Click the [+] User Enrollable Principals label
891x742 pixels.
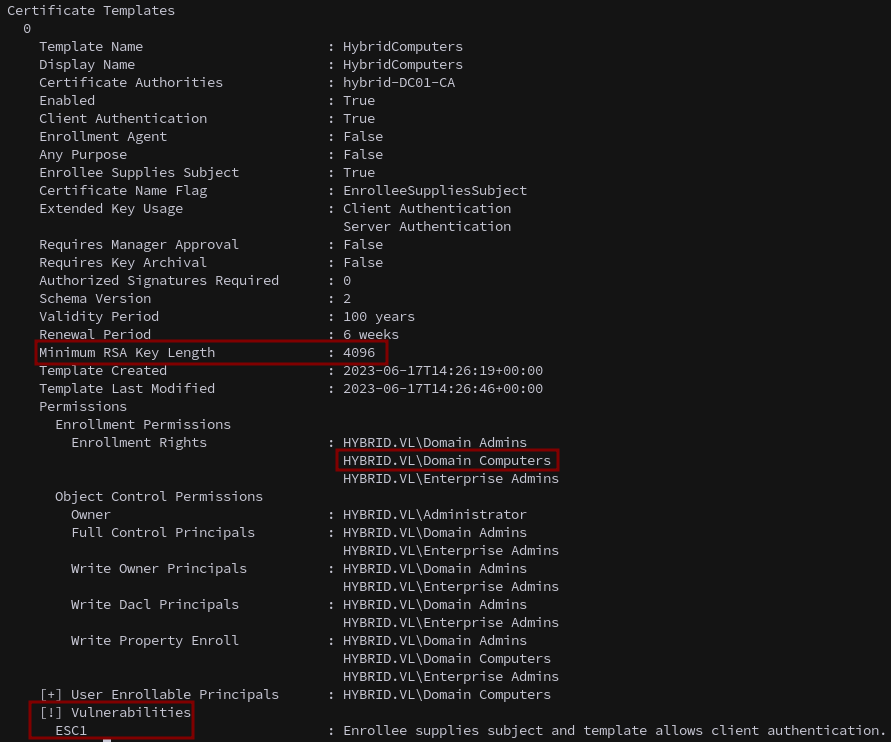pos(159,695)
